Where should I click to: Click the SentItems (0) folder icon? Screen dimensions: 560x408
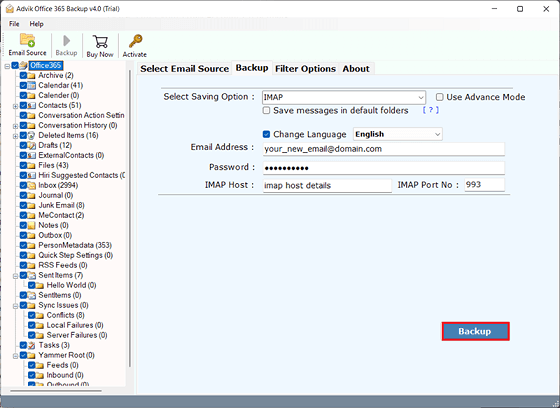(x=31, y=295)
